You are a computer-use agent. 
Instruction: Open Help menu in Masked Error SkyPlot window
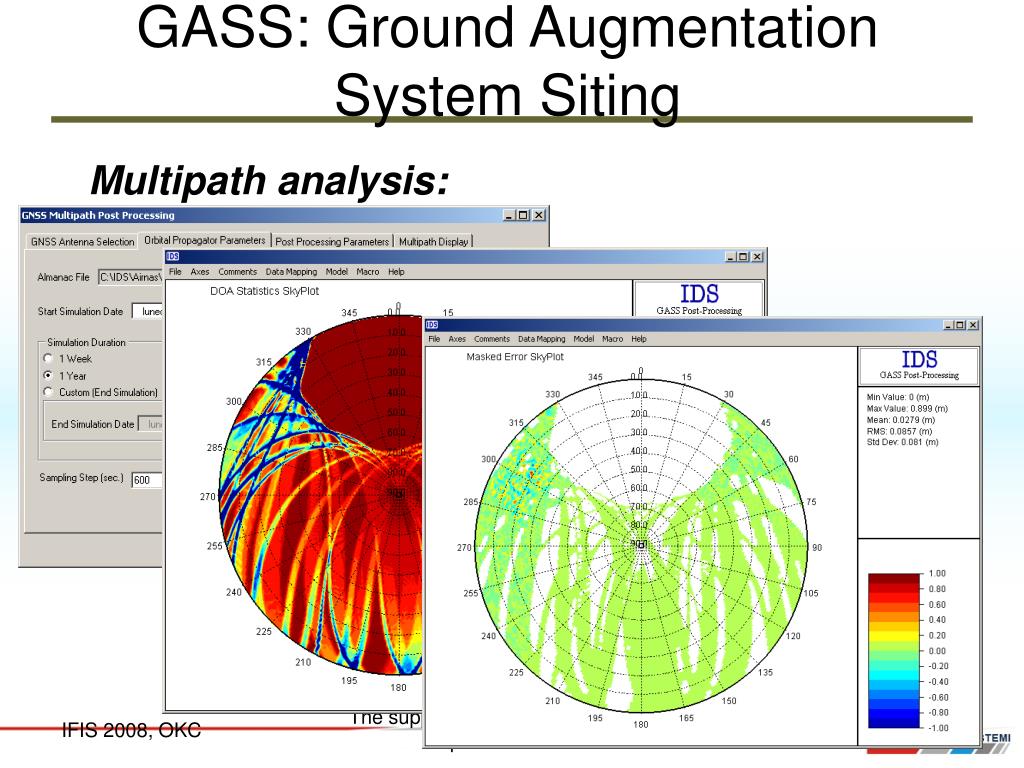pos(639,339)
